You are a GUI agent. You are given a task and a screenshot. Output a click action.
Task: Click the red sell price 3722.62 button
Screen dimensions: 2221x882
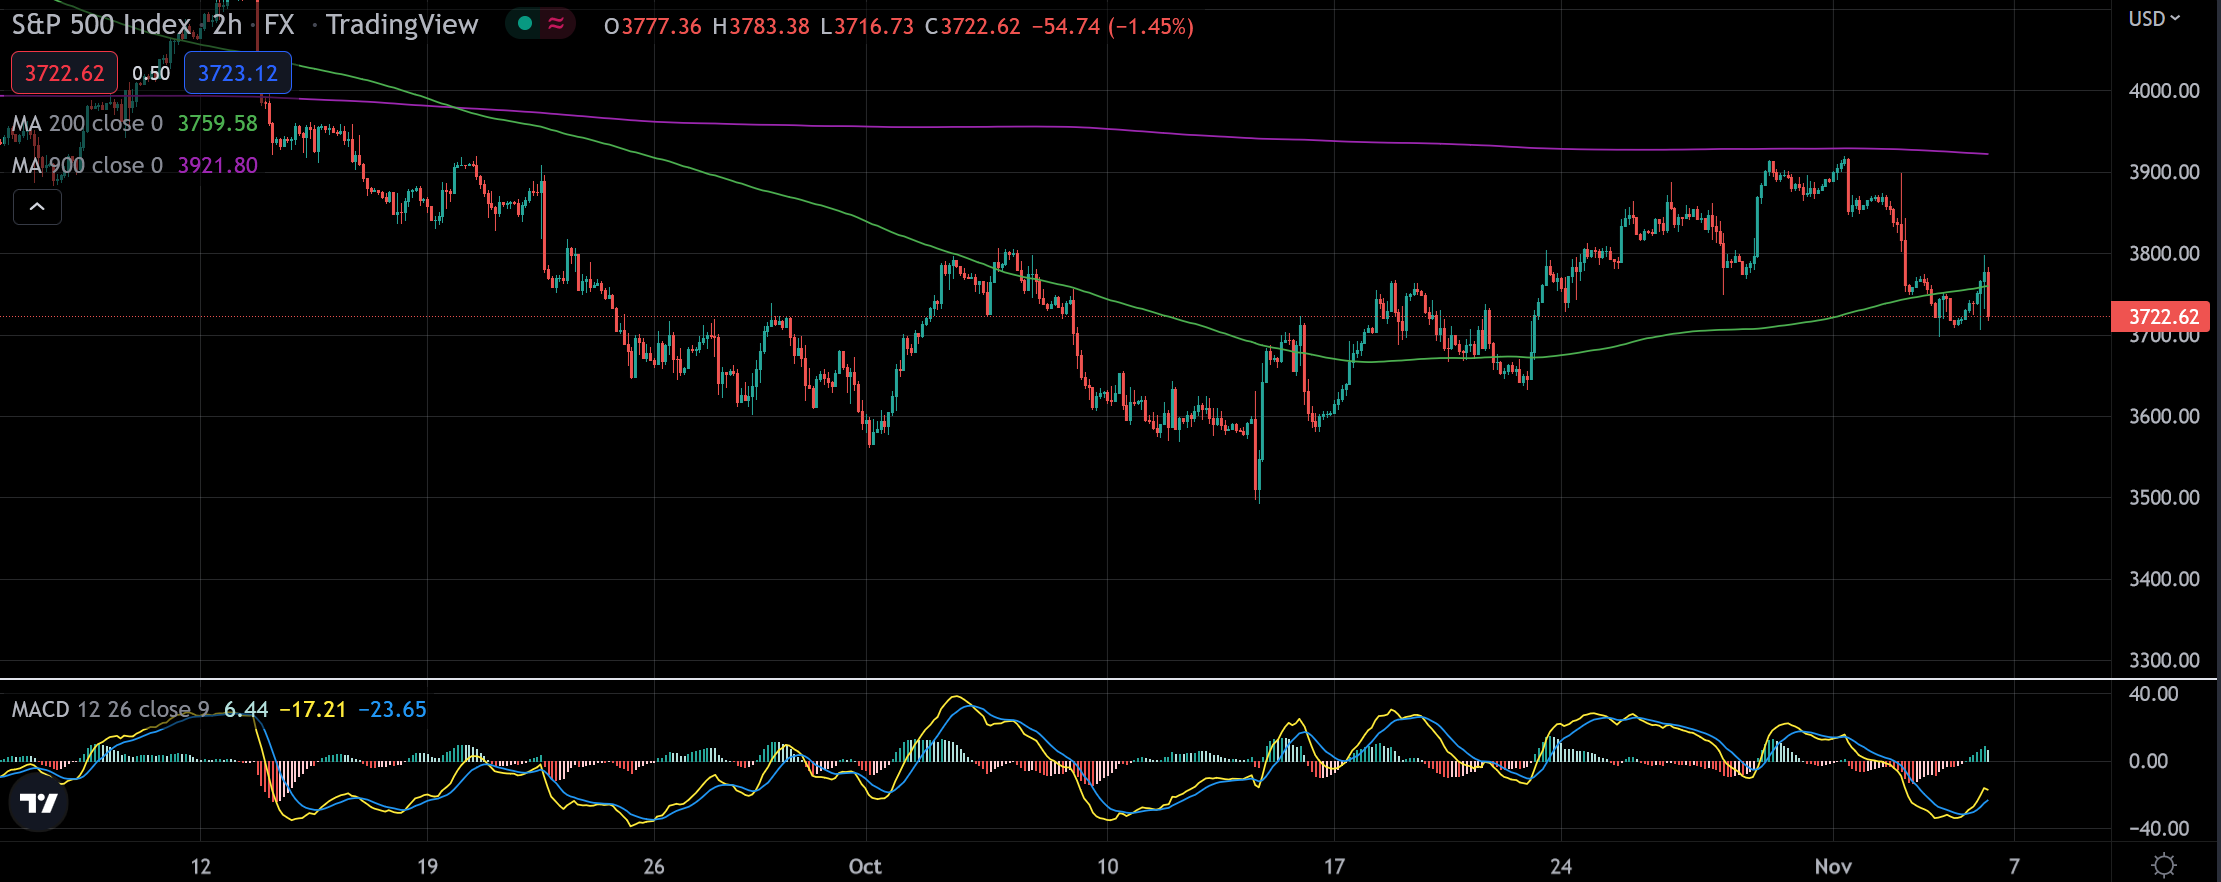point(64,73)
